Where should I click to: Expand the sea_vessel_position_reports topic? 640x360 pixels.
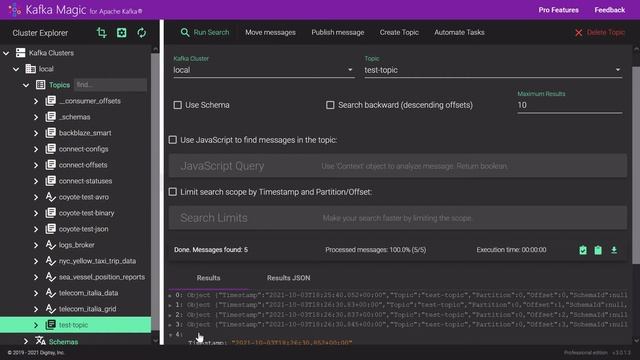pyautogui.click(x=36, y=277)
